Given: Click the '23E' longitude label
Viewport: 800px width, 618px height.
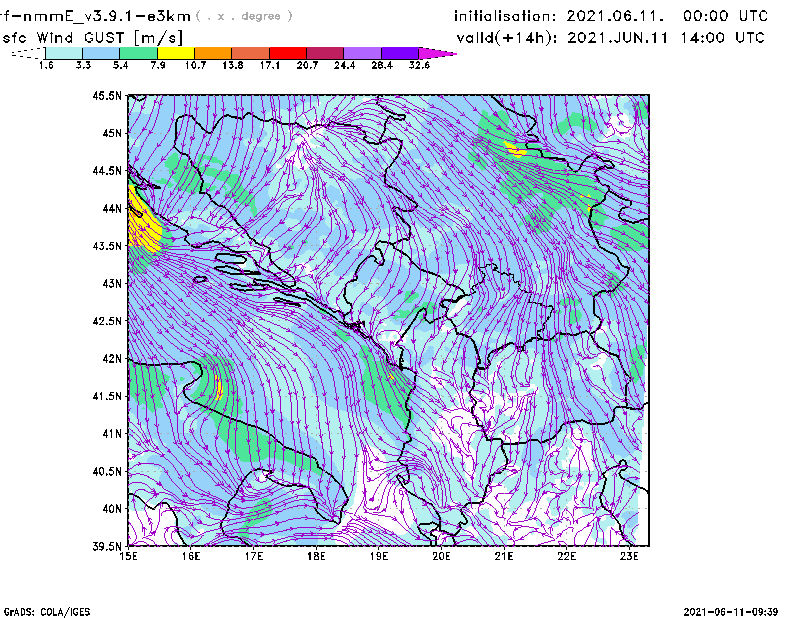Looking at the screenshot, I should pyautogui.click(x=629, y=556).
